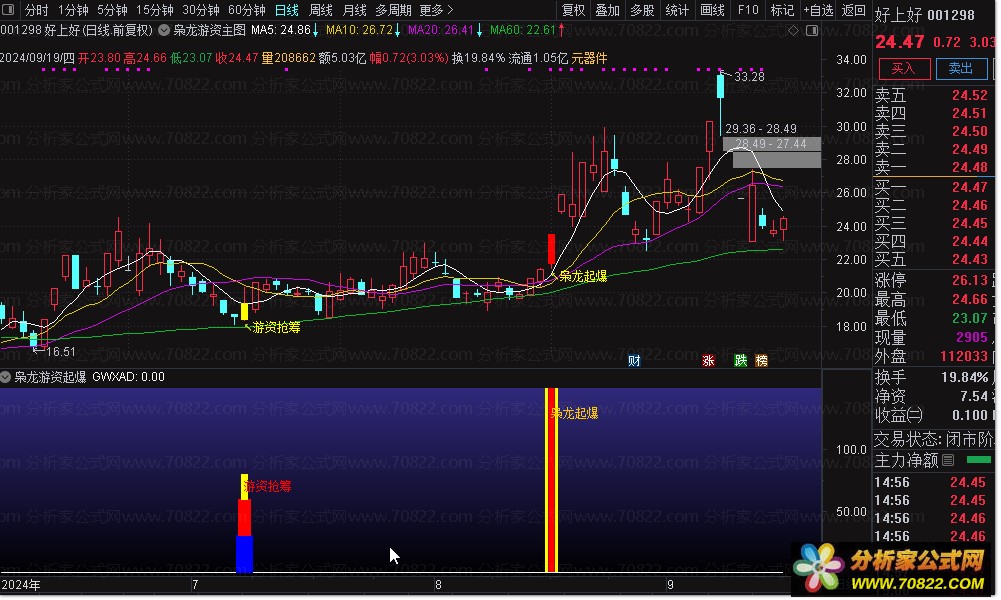The height and width of the screenshot is (600, 1001).
Task: Click the 买一 price 24.47
Action: [969, 187]
